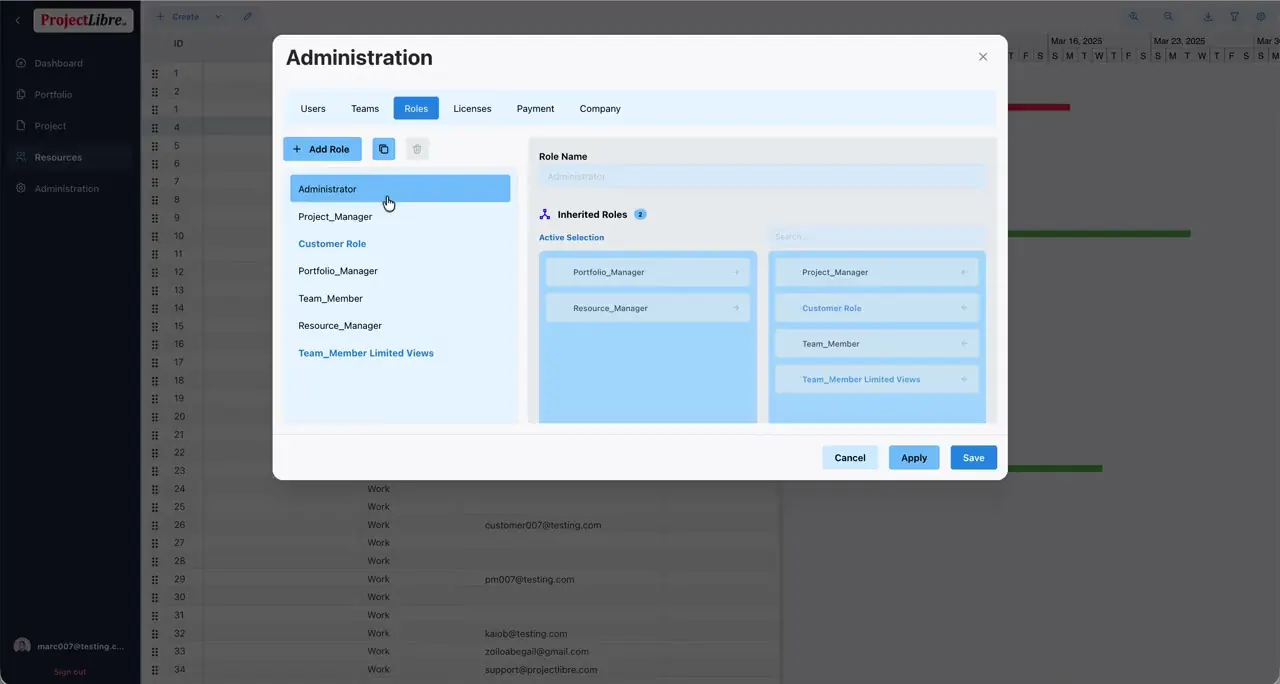Click the Sign out link
This screenshot has width=1280, height=684.
click(x=70, y=672)
